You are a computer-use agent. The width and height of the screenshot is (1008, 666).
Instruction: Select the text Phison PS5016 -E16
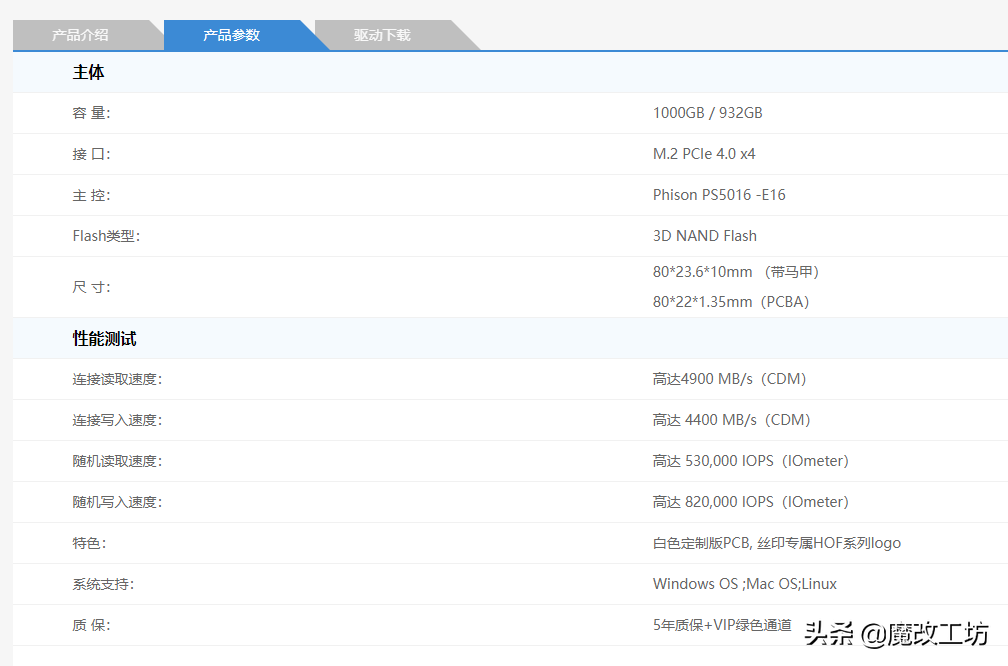click(719, 195)
